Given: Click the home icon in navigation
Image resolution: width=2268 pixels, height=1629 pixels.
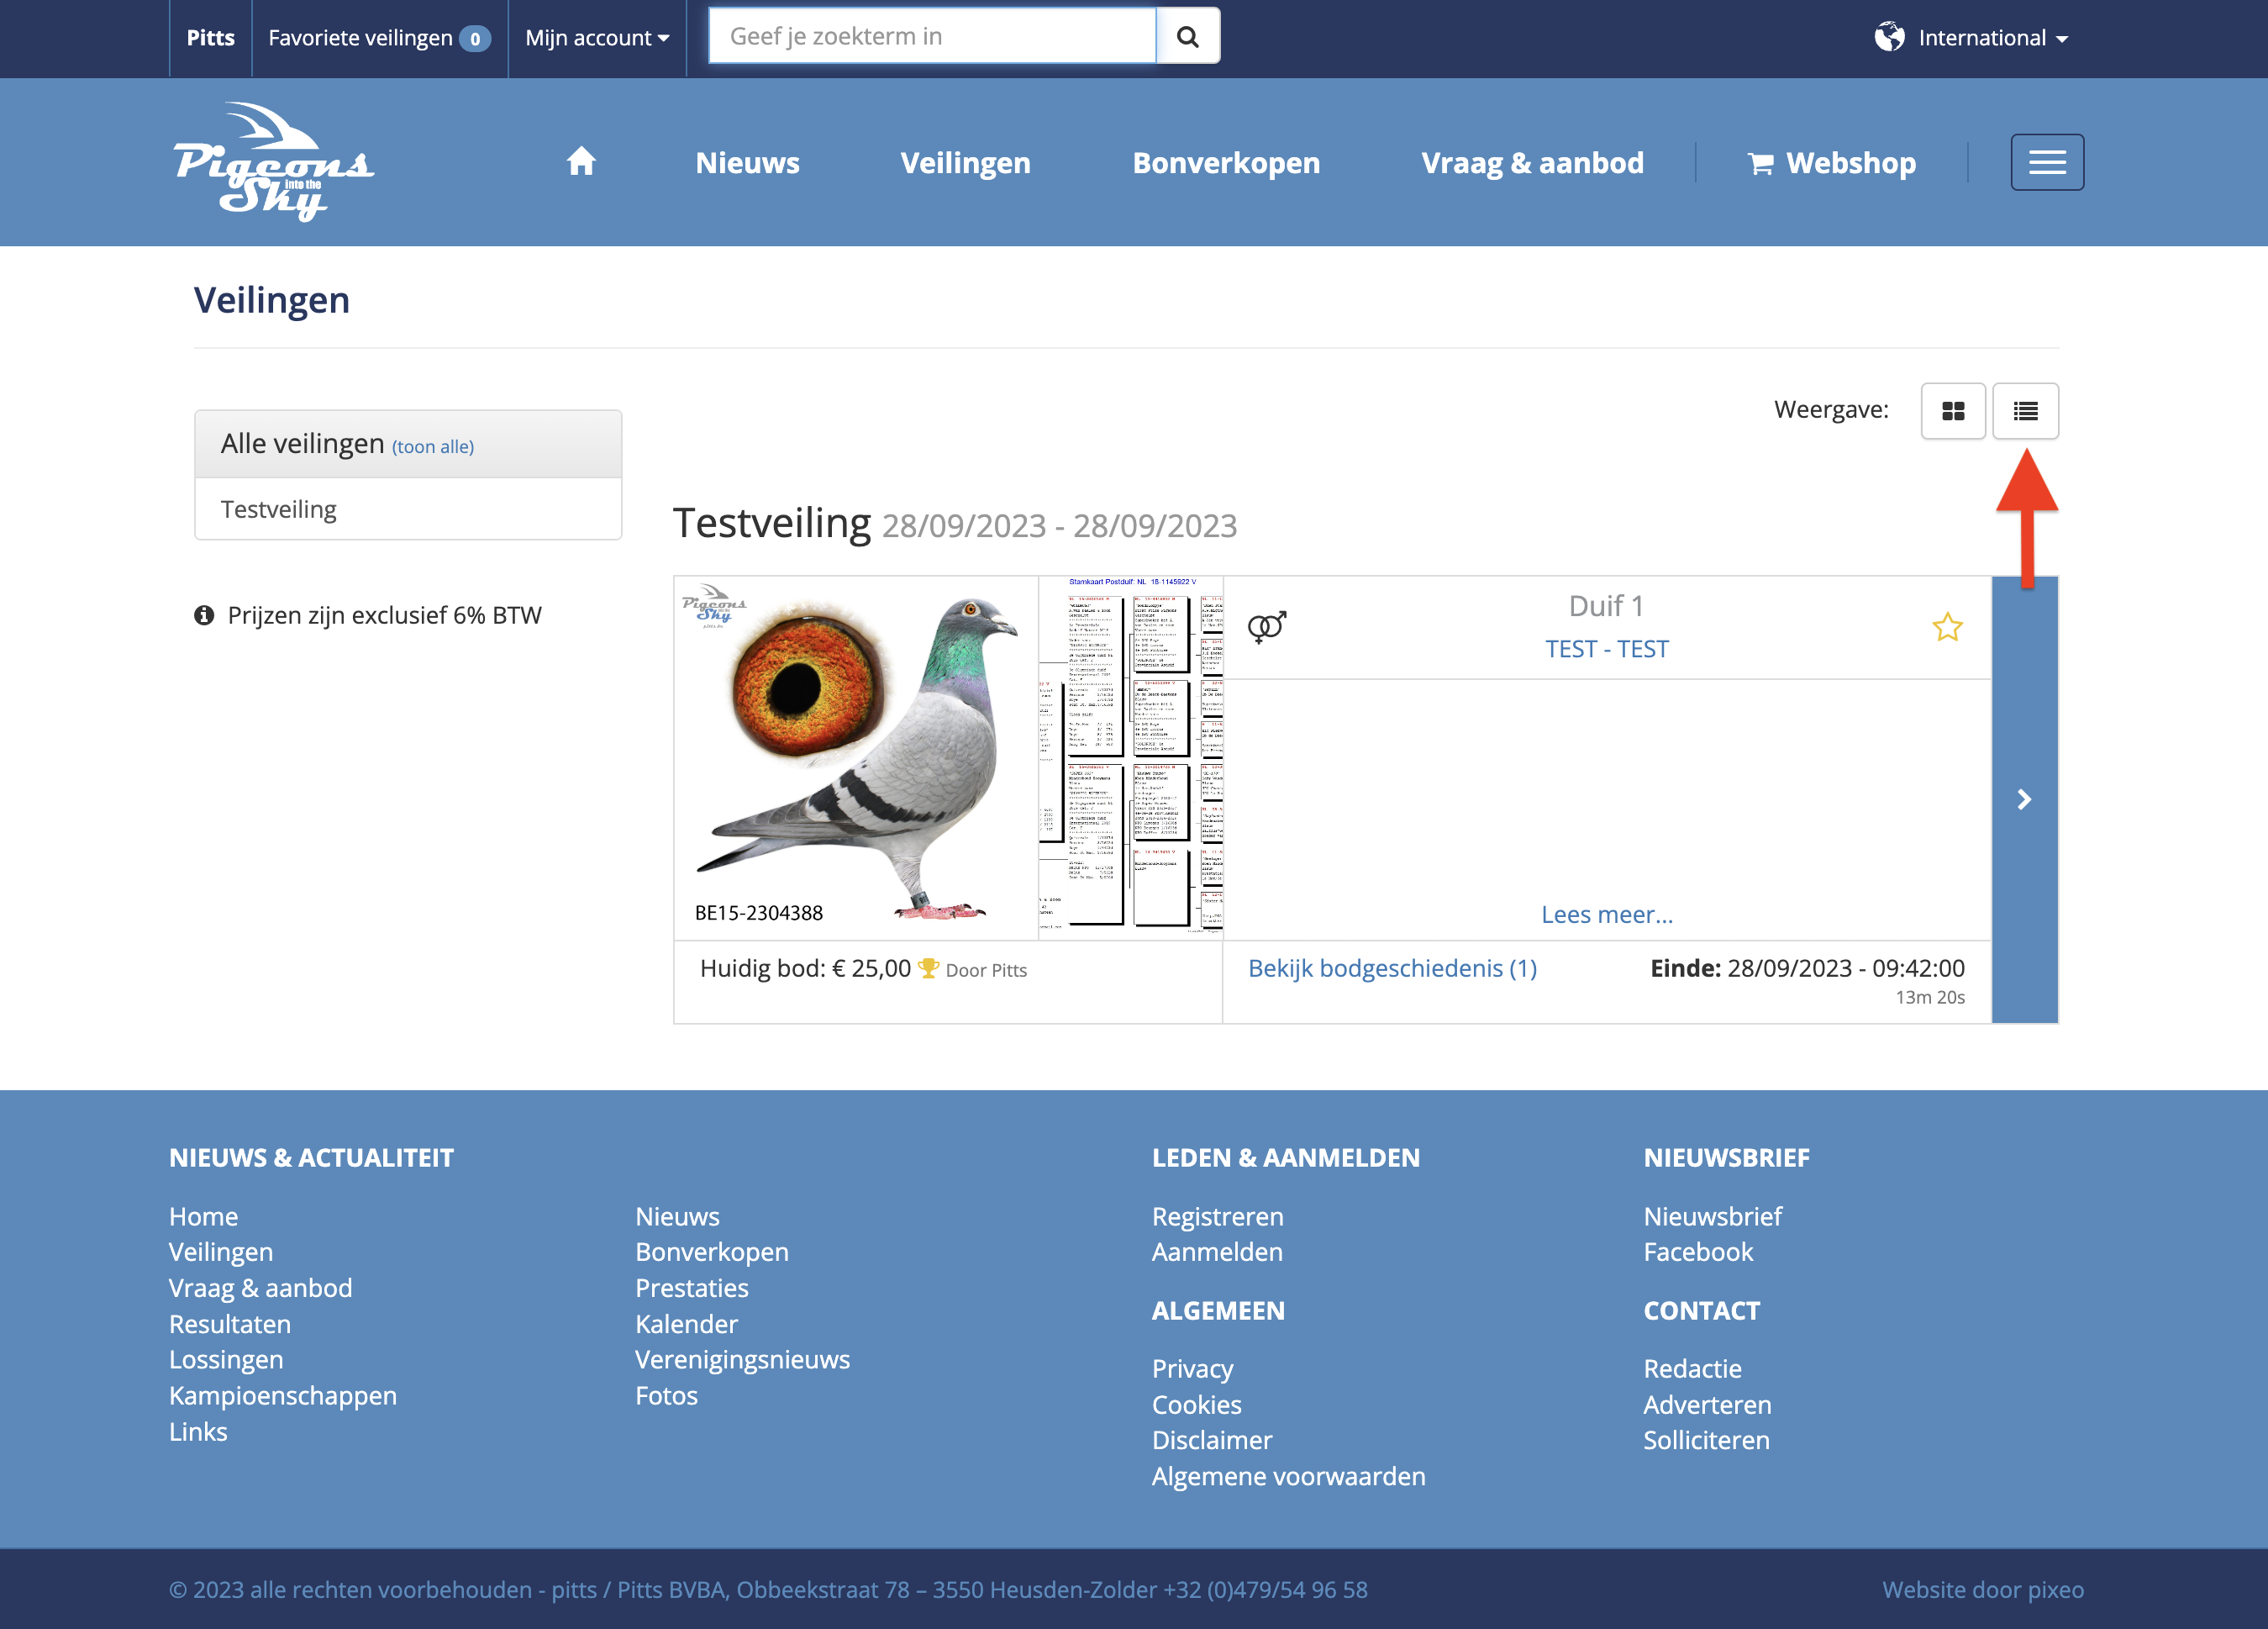Looking at the screenshot, I should (581, 162).
